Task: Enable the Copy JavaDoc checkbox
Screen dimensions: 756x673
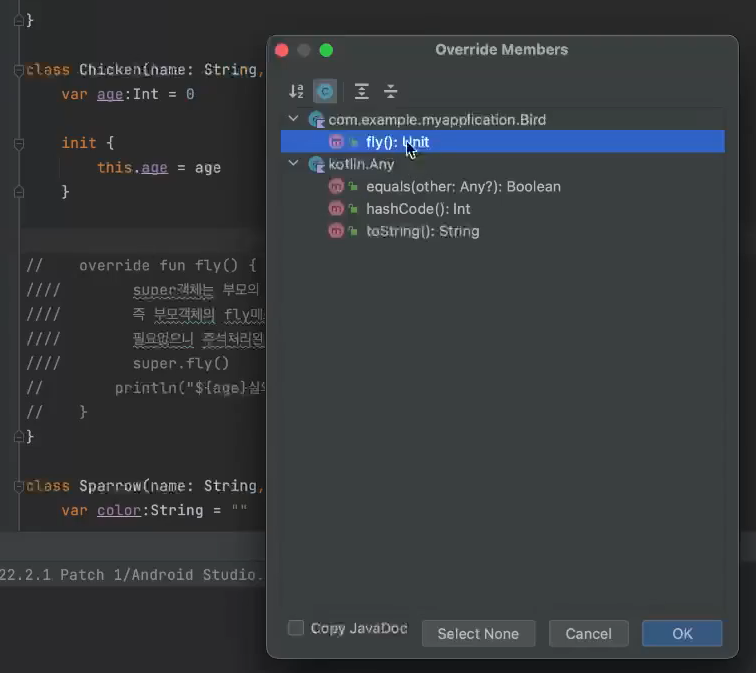Action: (296, 628)
